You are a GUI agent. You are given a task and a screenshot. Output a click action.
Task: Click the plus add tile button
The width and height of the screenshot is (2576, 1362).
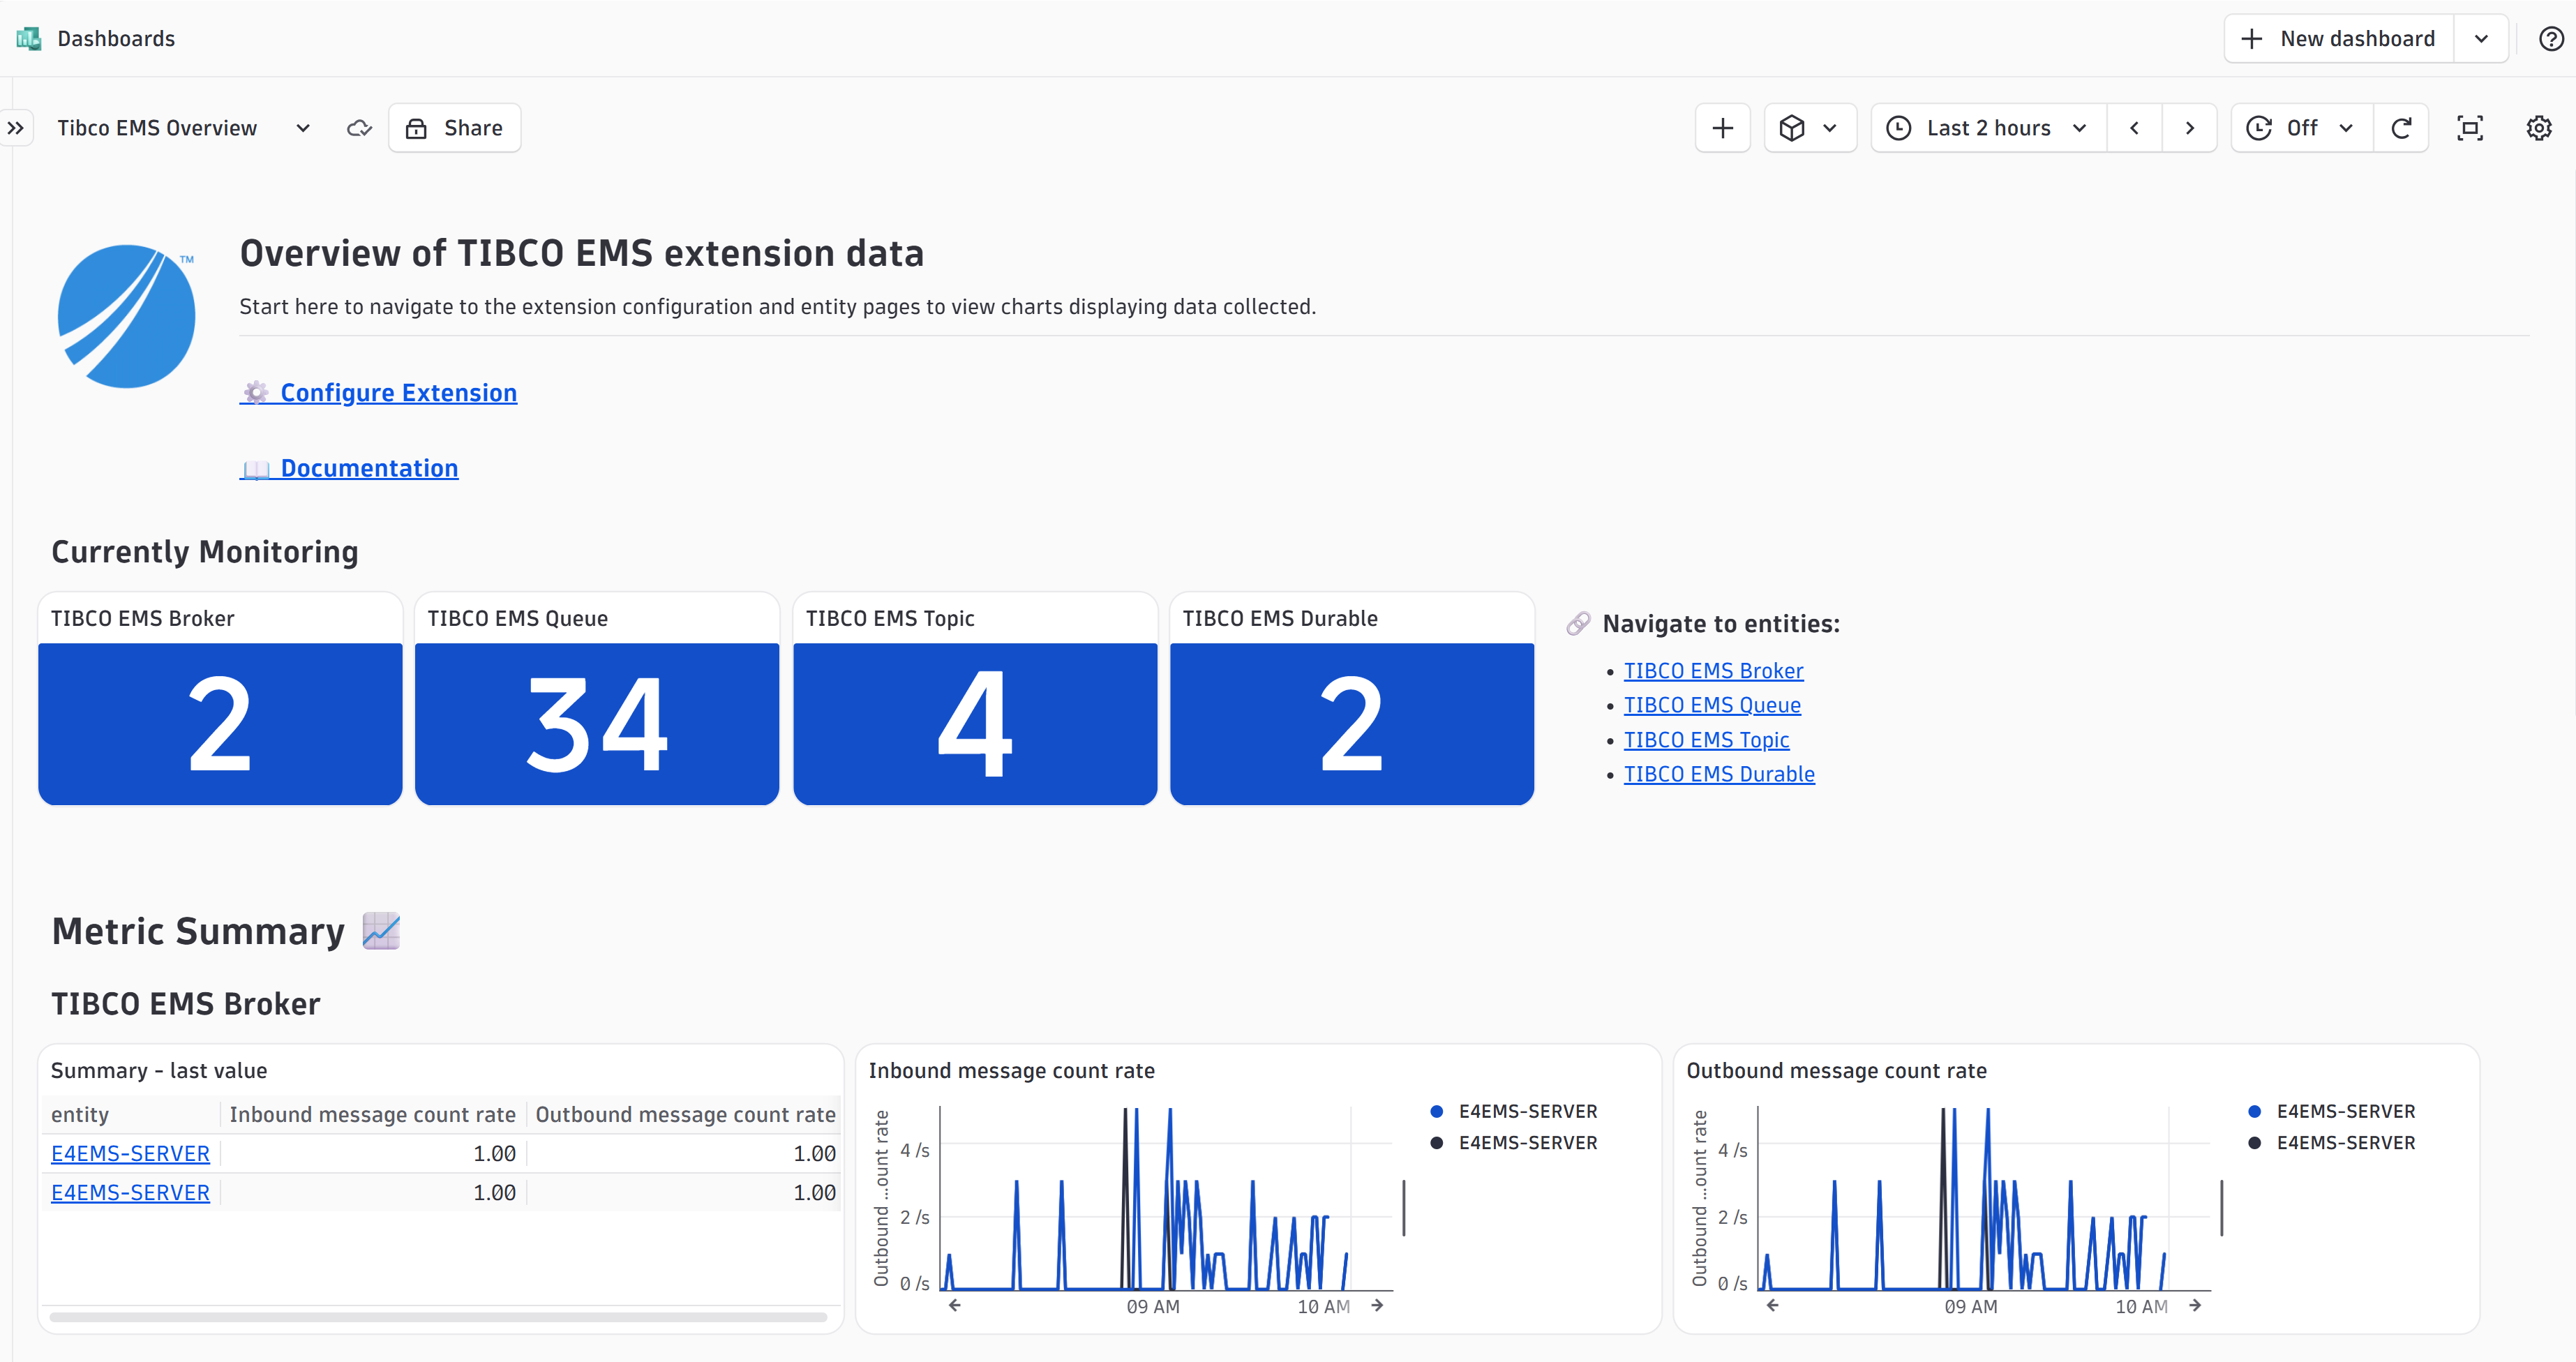pyautogui.click(x=1722, y=128)
